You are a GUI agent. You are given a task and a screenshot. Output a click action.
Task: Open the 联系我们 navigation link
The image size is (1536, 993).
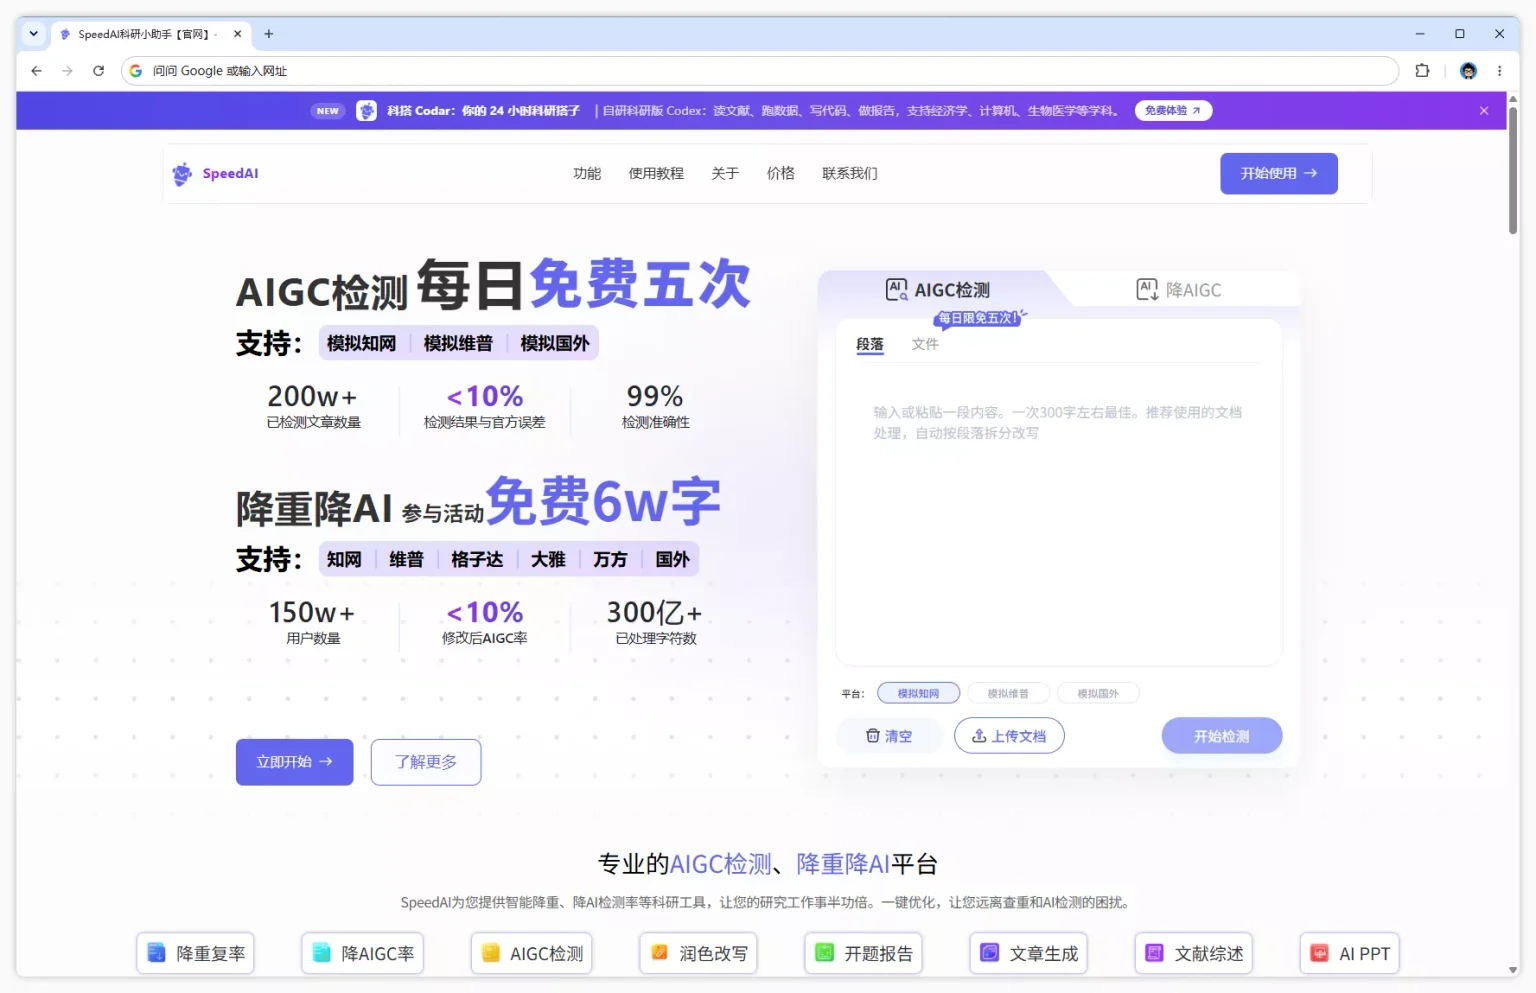850,173
